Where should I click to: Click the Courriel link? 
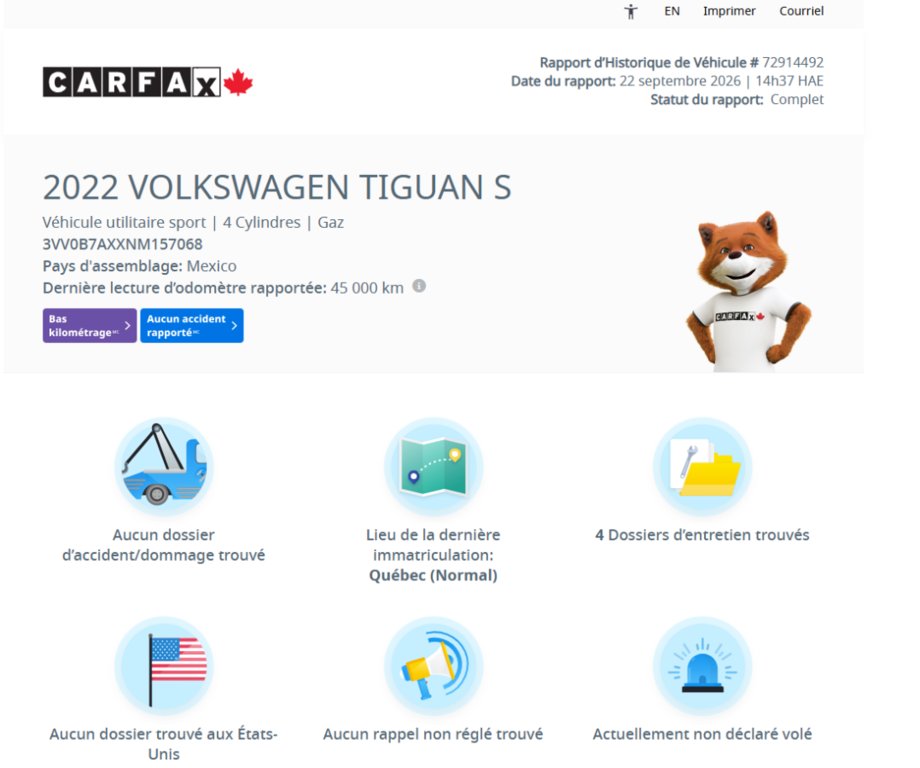point(801,11)
